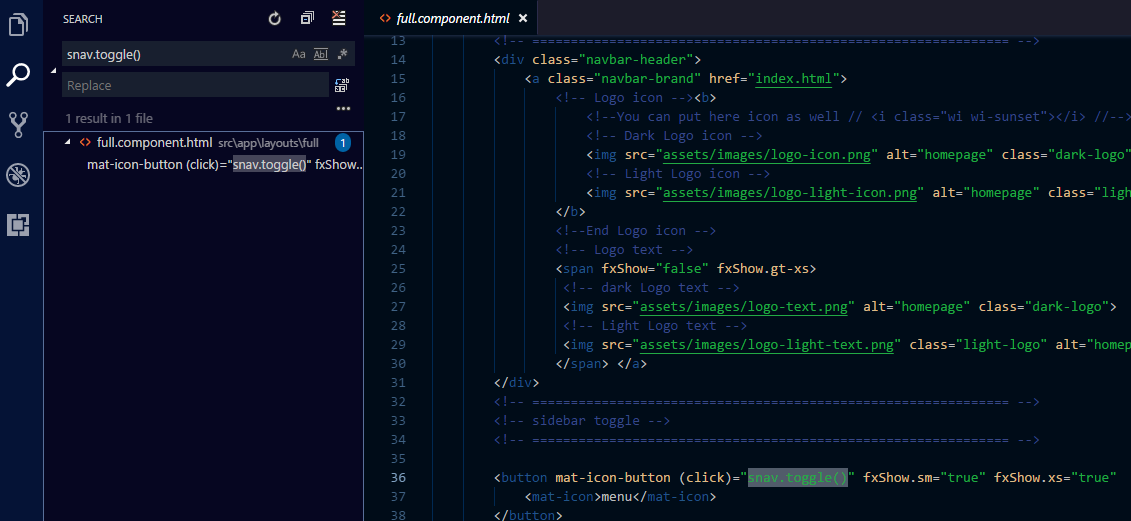Click the HTML file icon in tab
1131x521 pixels.
(385, 19)
